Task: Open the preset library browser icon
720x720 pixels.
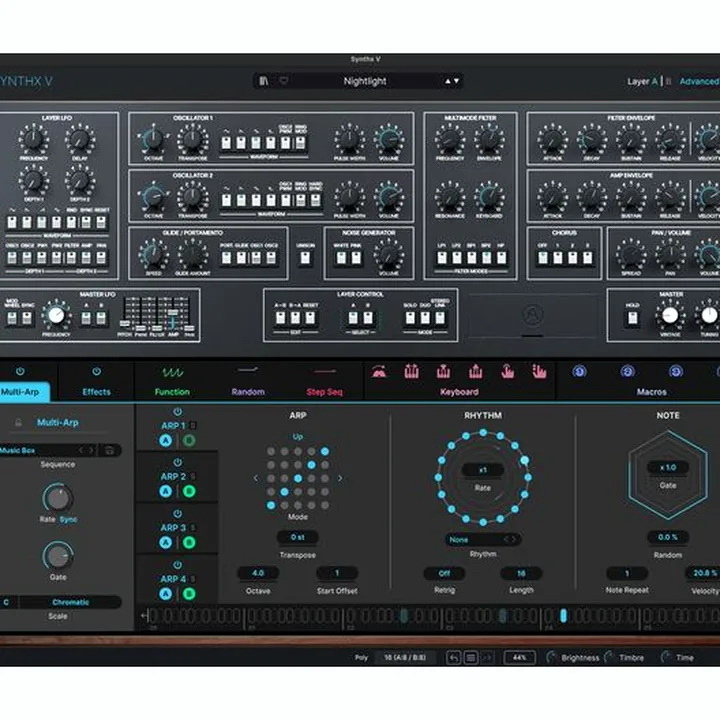Action: (x=264, y=81)
